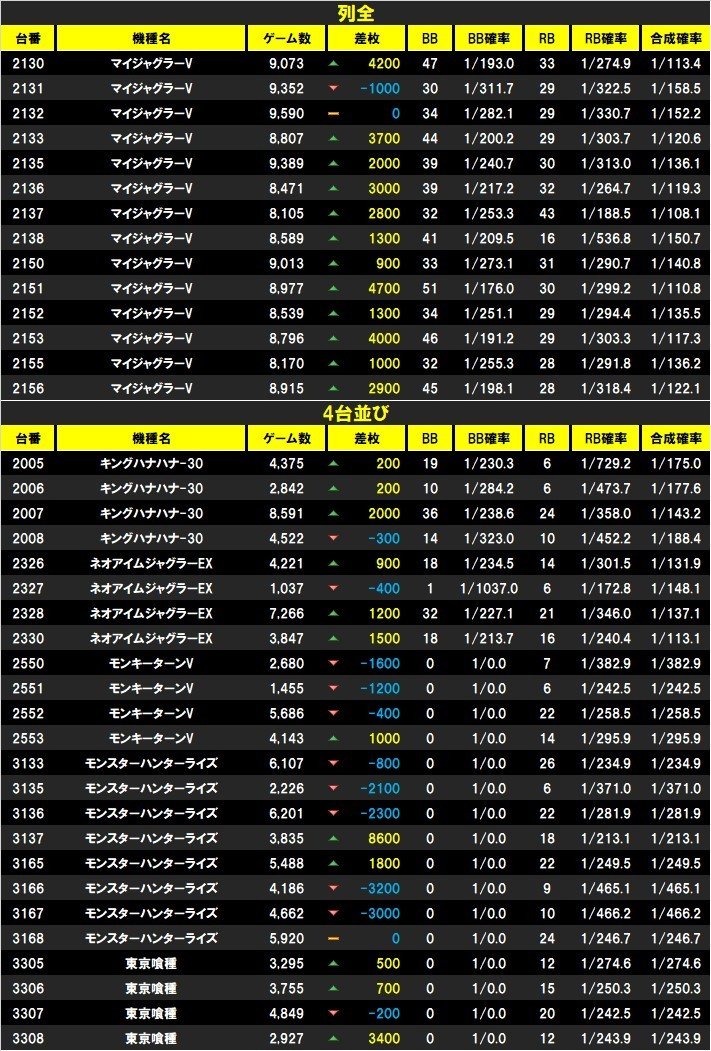The image size is (711, 1051).
Task: Click the green up arrow in row 2005
Action: click(334, 463)
